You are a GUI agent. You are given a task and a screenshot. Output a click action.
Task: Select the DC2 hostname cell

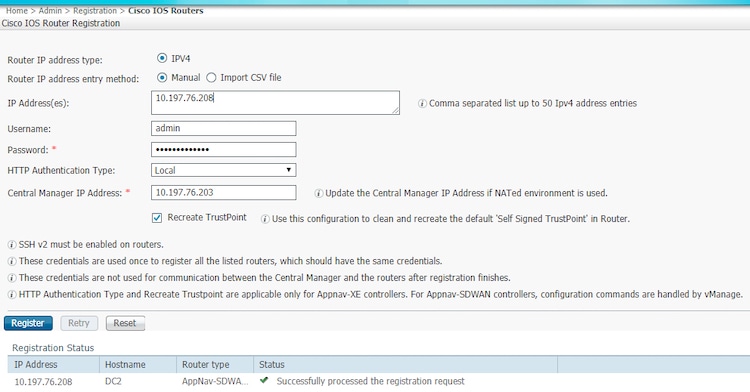click(113, 381)
